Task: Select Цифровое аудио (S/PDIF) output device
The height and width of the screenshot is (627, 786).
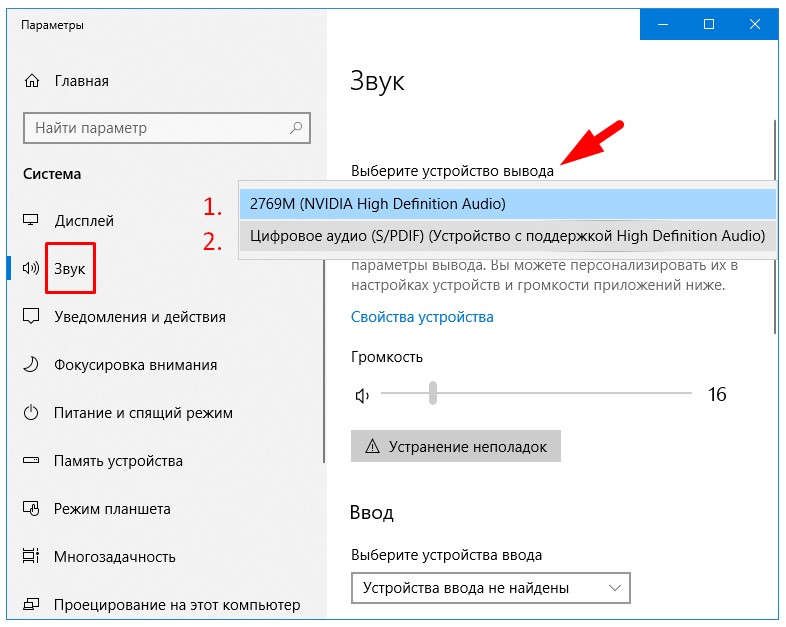Action: (508, 236)
